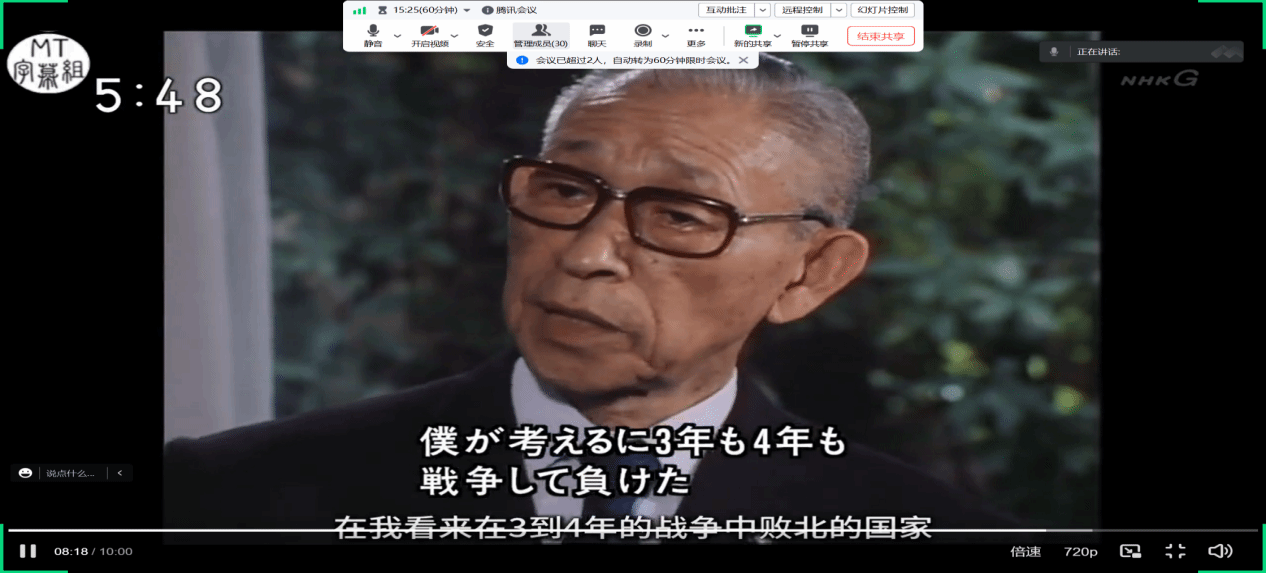Screen dimensions: 1266x573
Task: Dismiss the 60分钟限时会议 notification
Action: tap(743, 60)
